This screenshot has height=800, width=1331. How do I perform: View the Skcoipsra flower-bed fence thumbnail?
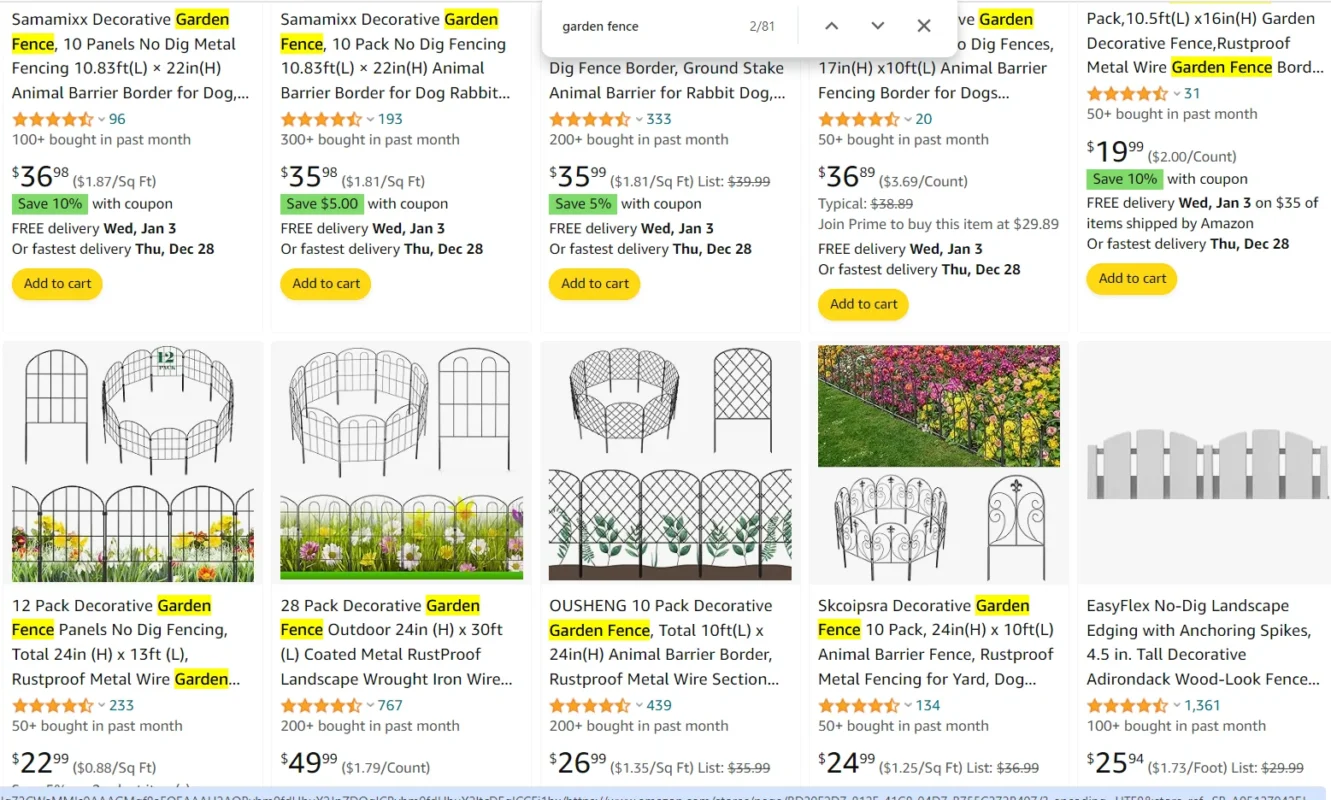pos(938,407)
